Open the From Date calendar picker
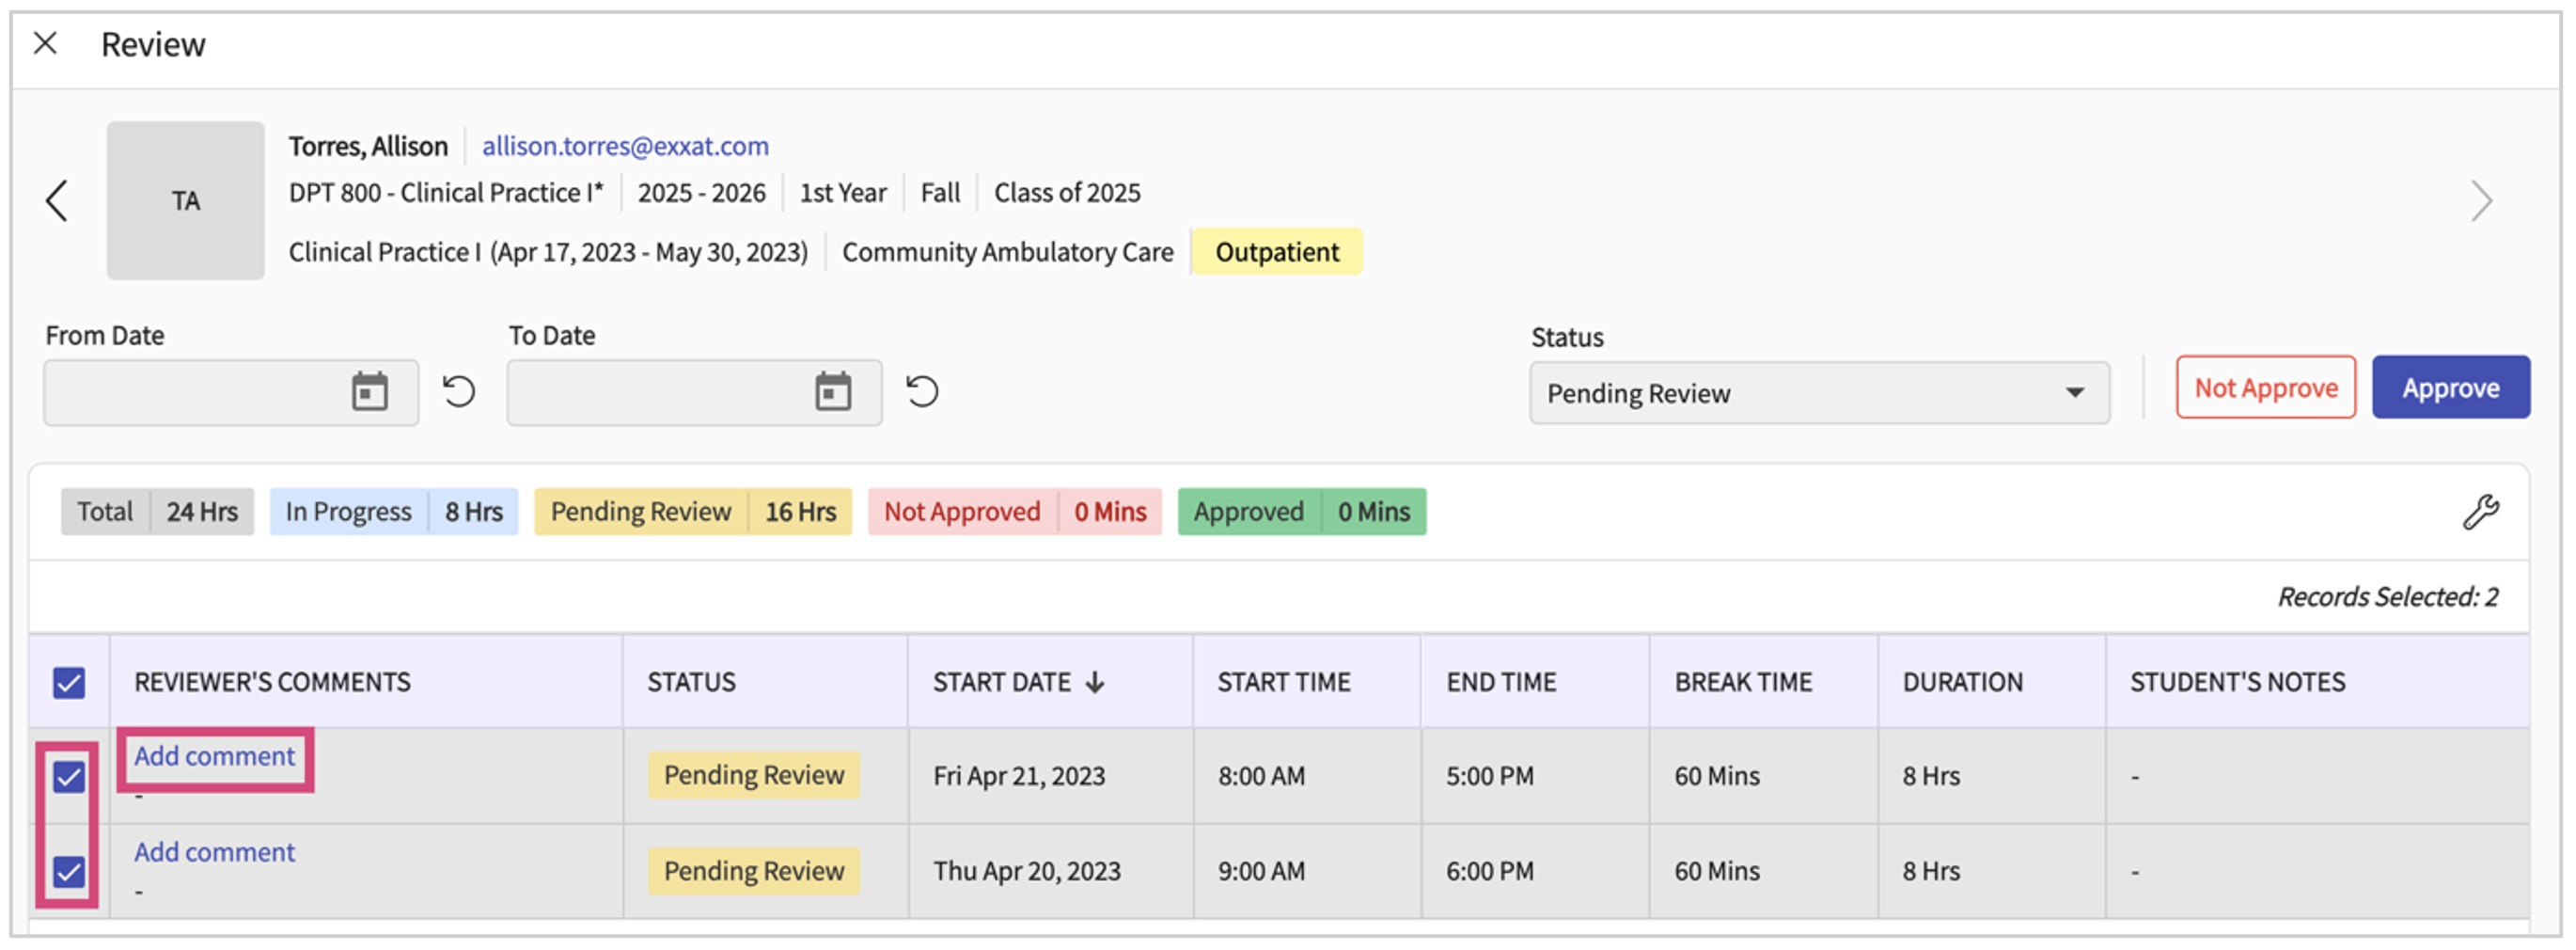This screenshot has width=2576, height=950. (x=369, y=392)
